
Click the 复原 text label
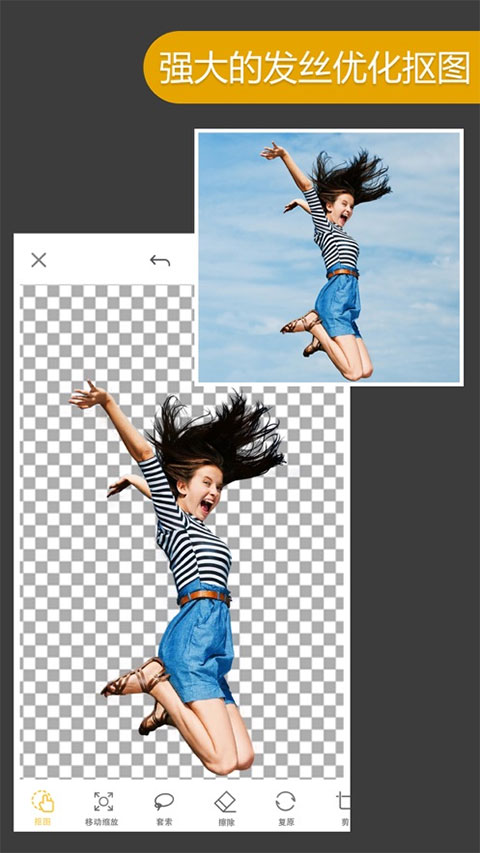[286, 822]
